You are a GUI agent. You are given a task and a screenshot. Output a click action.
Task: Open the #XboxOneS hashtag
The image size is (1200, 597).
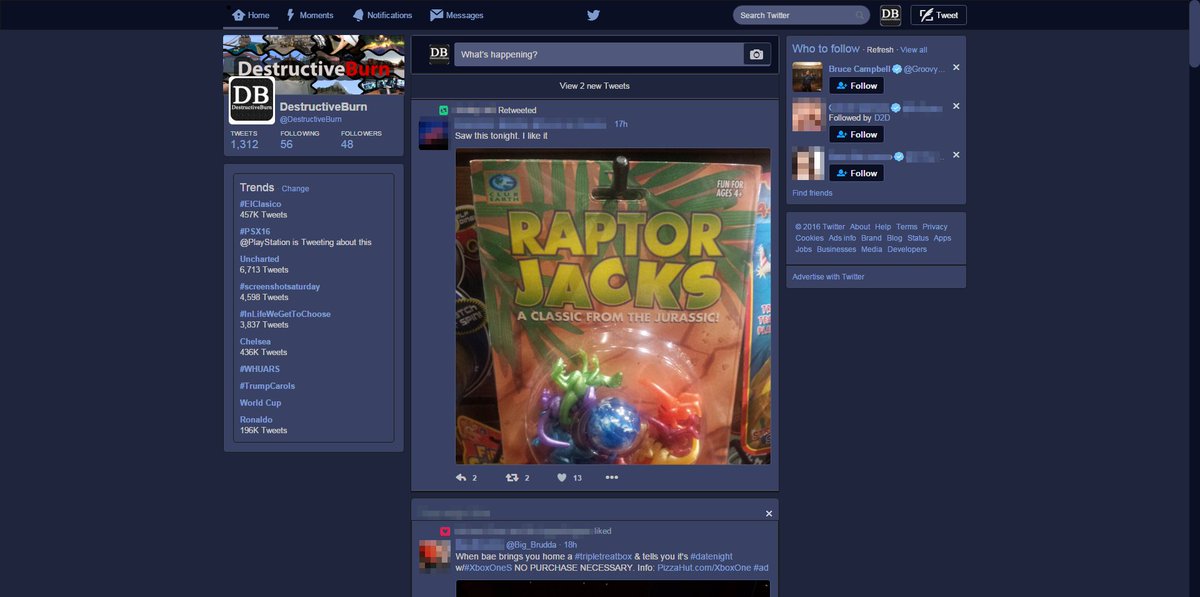pyautogui.click(x=488, y=568)
